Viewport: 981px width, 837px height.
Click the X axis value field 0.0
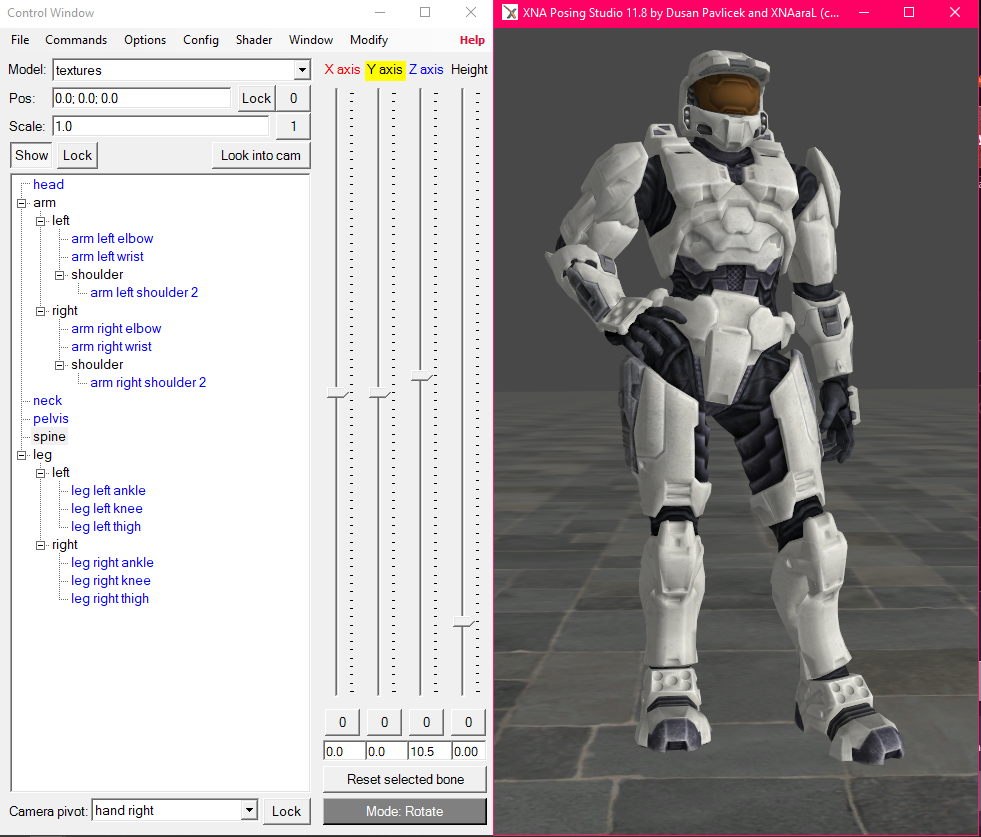[x=344, y=751]
